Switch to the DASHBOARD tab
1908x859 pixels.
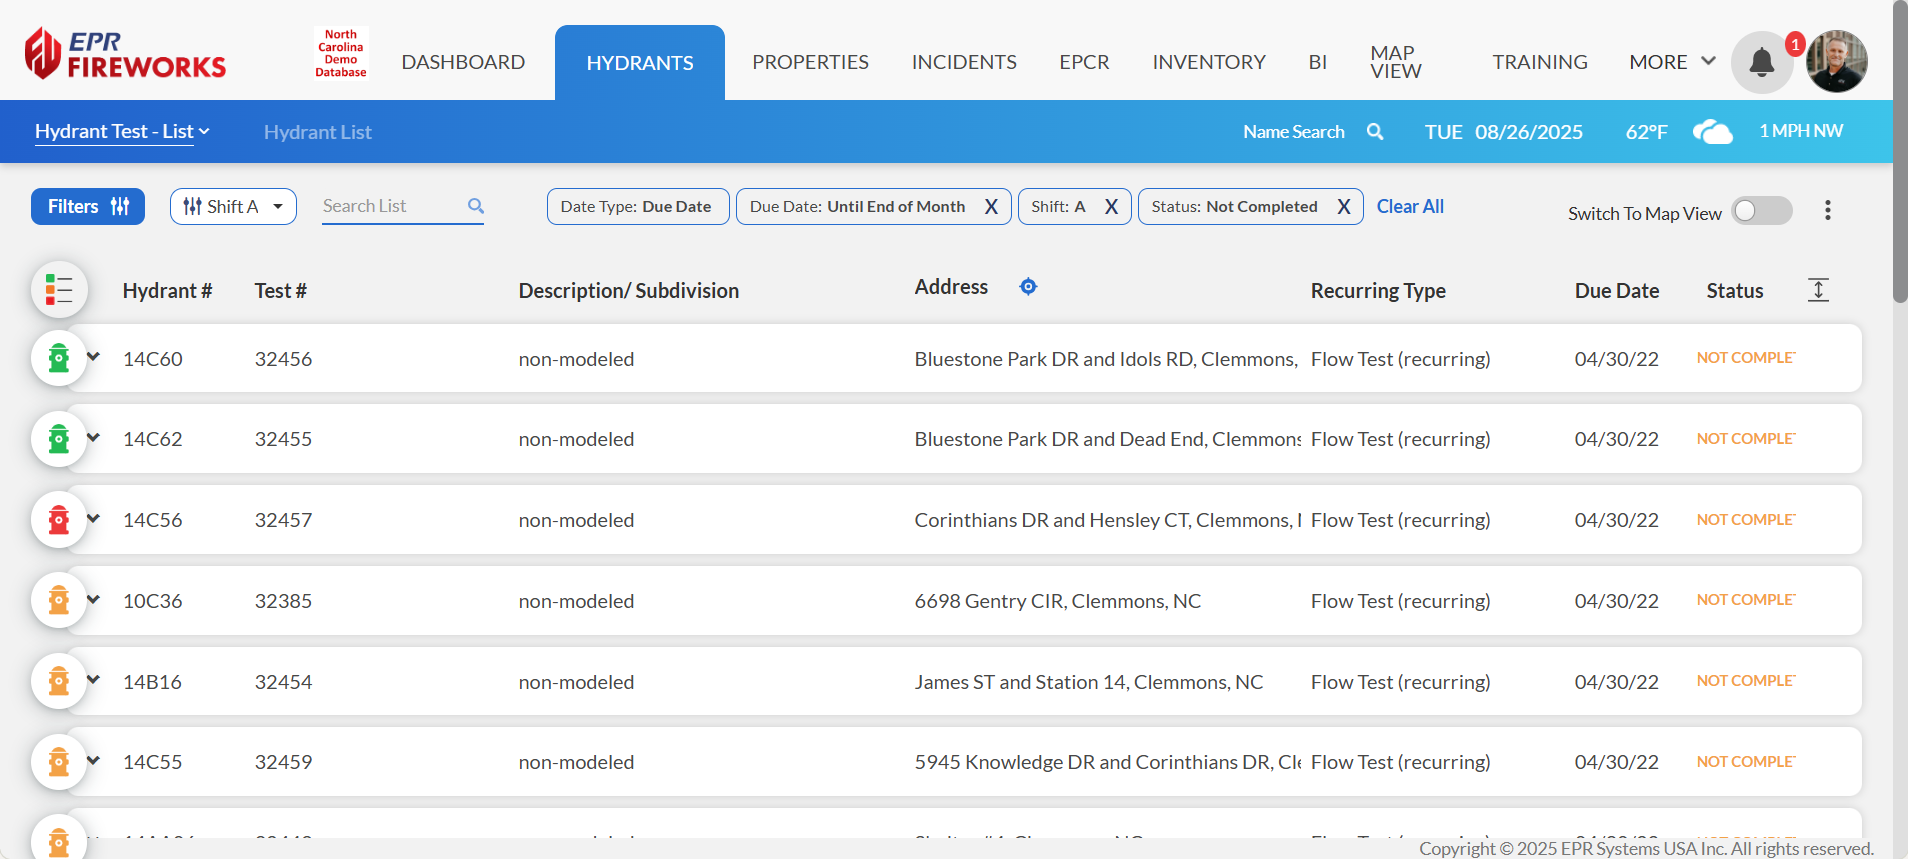tap(463, 62)
